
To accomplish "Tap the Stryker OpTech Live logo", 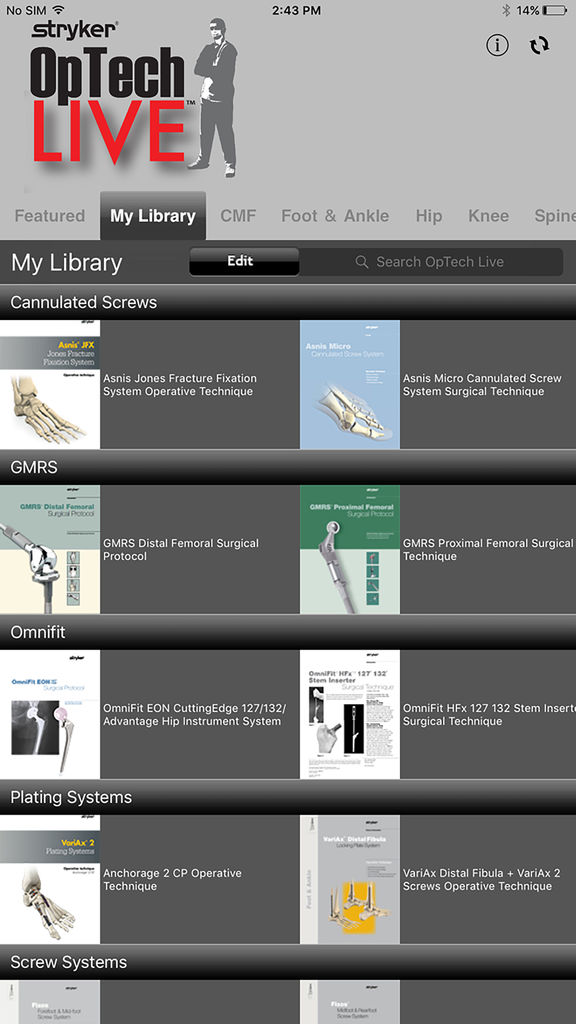I will [133, 99].
